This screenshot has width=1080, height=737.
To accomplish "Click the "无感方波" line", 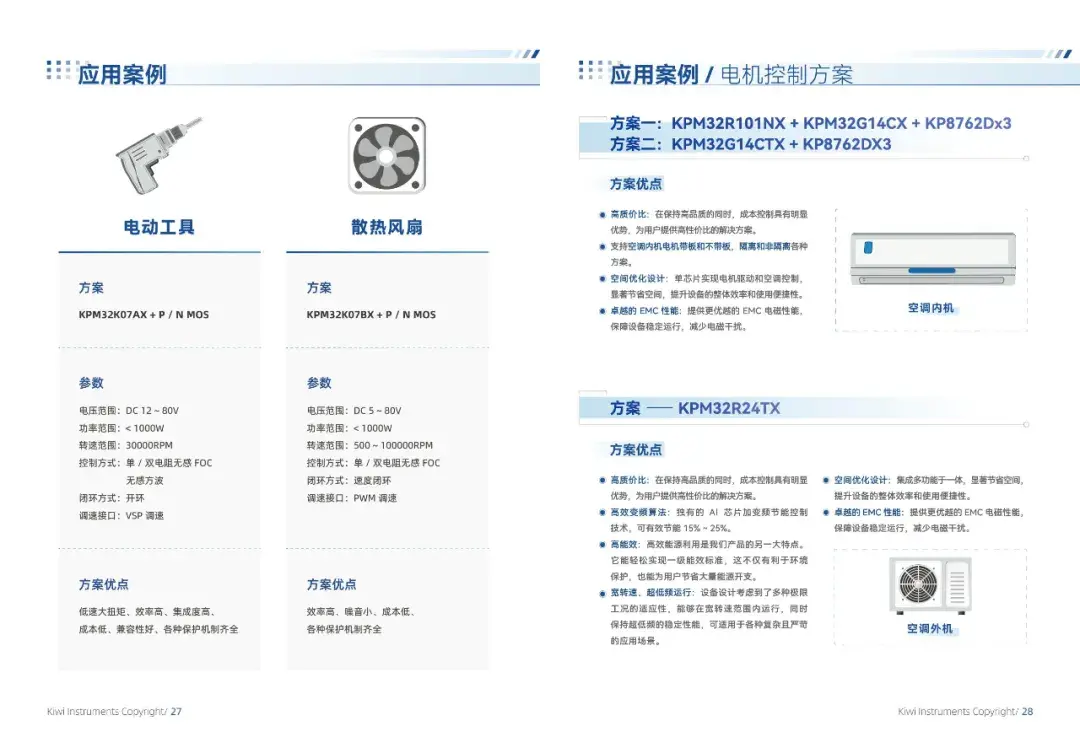I will [145, 481].
